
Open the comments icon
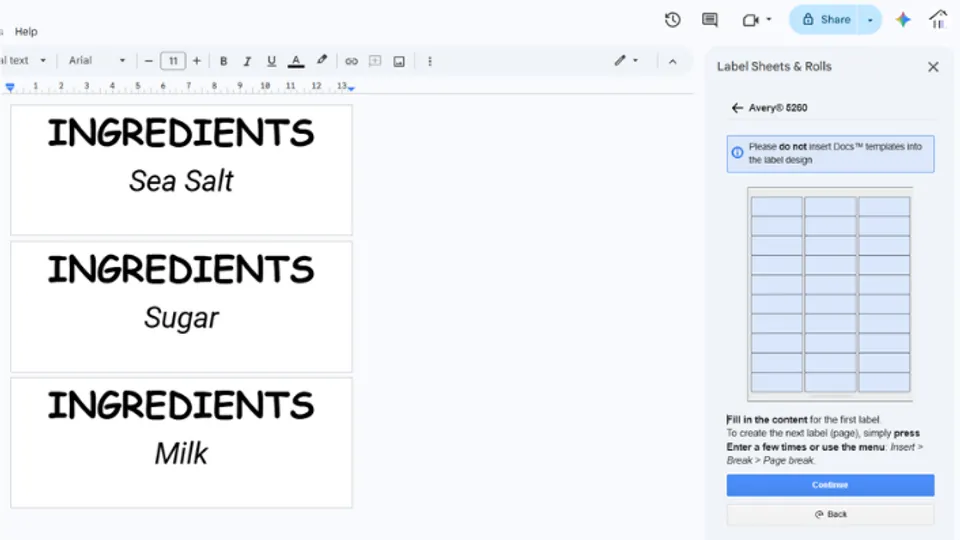[x=710, y=20]
